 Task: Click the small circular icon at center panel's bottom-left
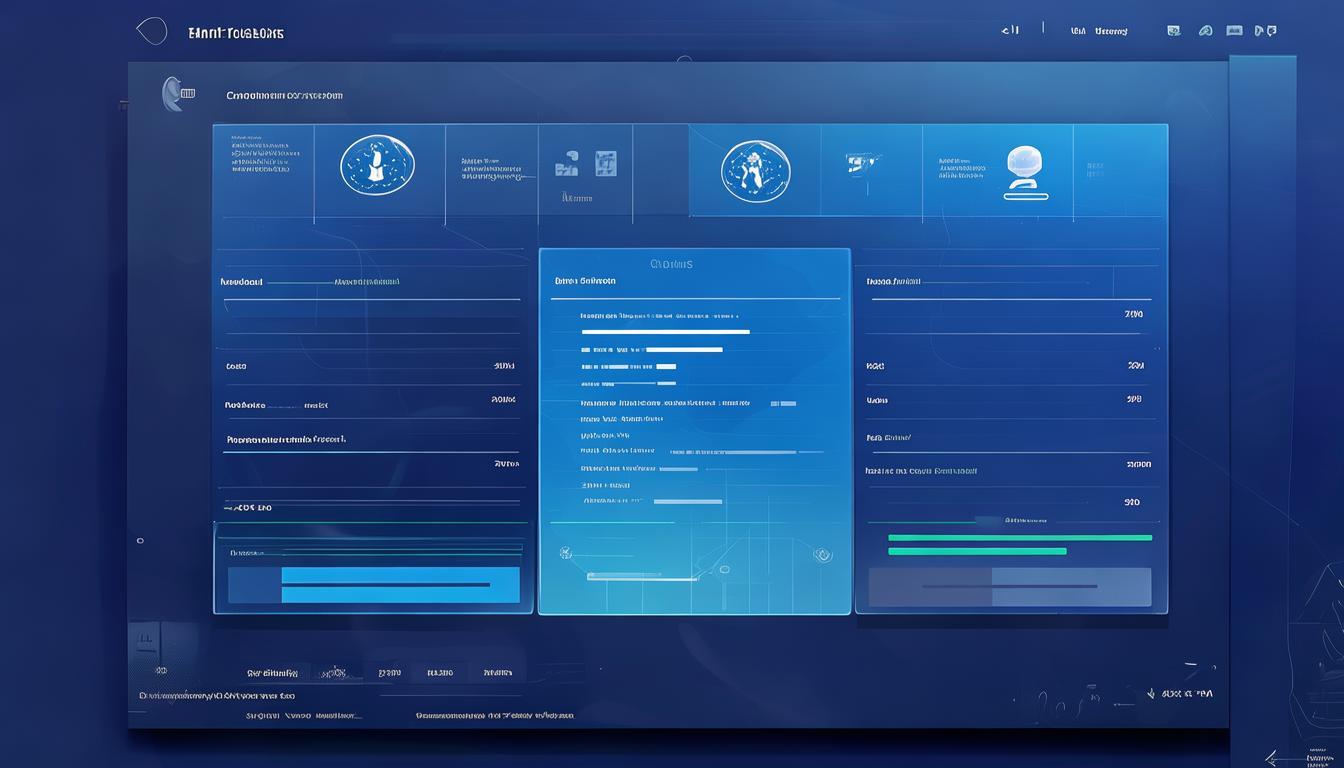[x=565, y=553]
